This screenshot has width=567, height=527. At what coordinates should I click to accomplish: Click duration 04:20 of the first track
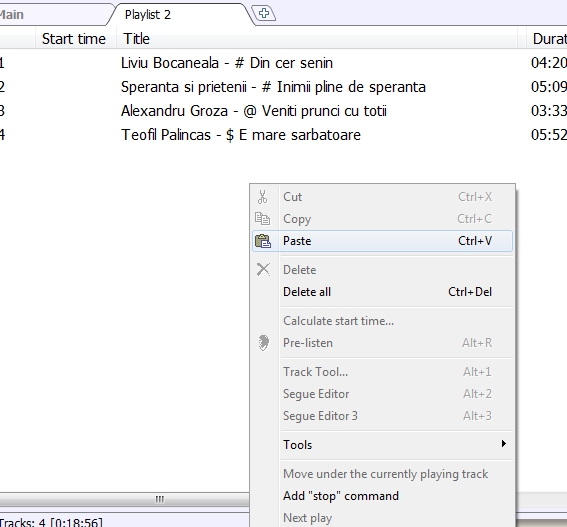tap(549, 63)
